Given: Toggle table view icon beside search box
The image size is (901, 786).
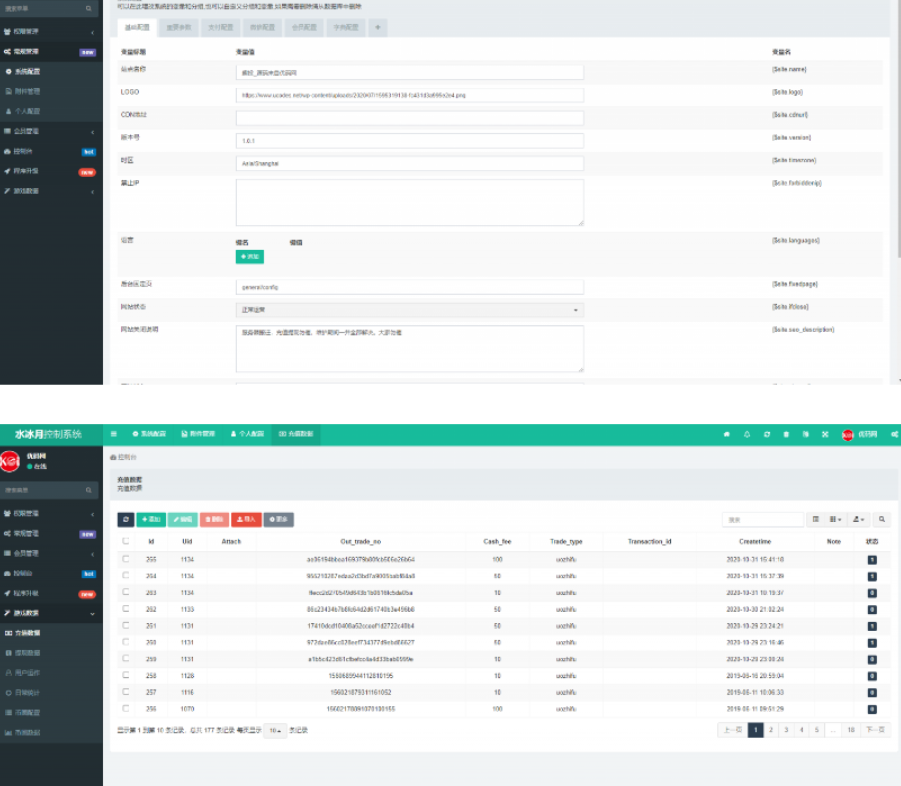Looking at the screenshot, I should (x=815, y=519).
